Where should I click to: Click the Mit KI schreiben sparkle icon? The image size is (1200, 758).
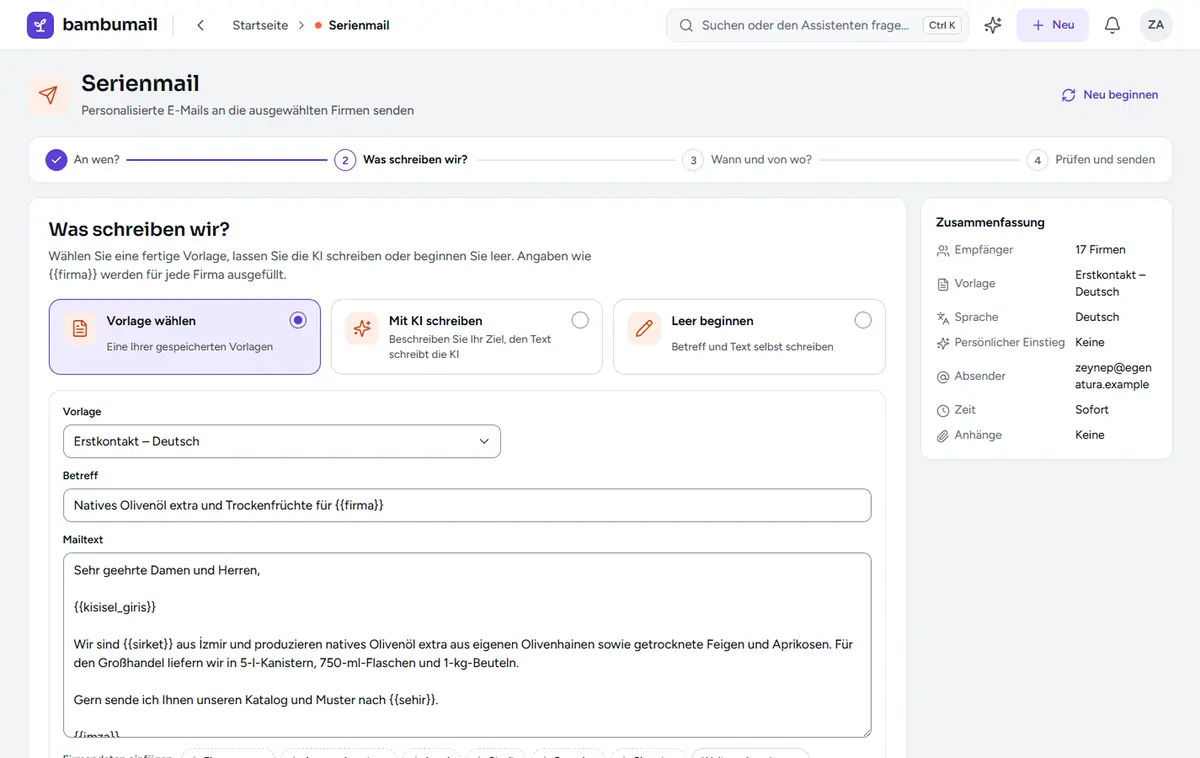click(362, 329)
